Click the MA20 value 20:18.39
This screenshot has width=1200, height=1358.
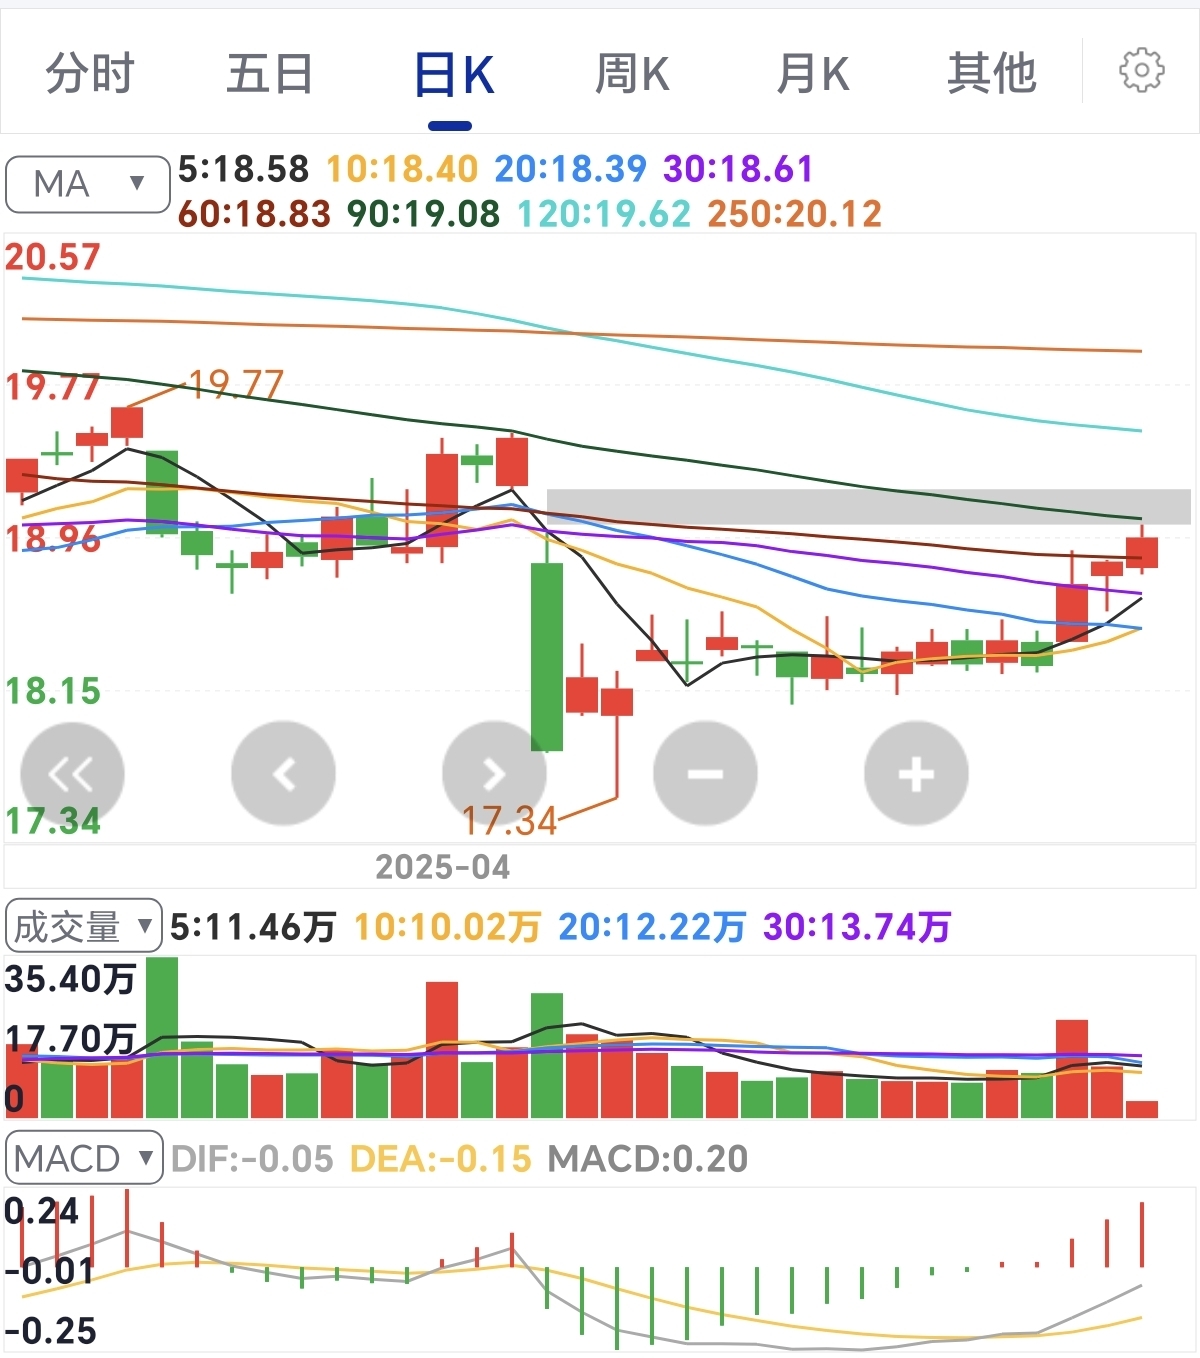tap(570, 169)
